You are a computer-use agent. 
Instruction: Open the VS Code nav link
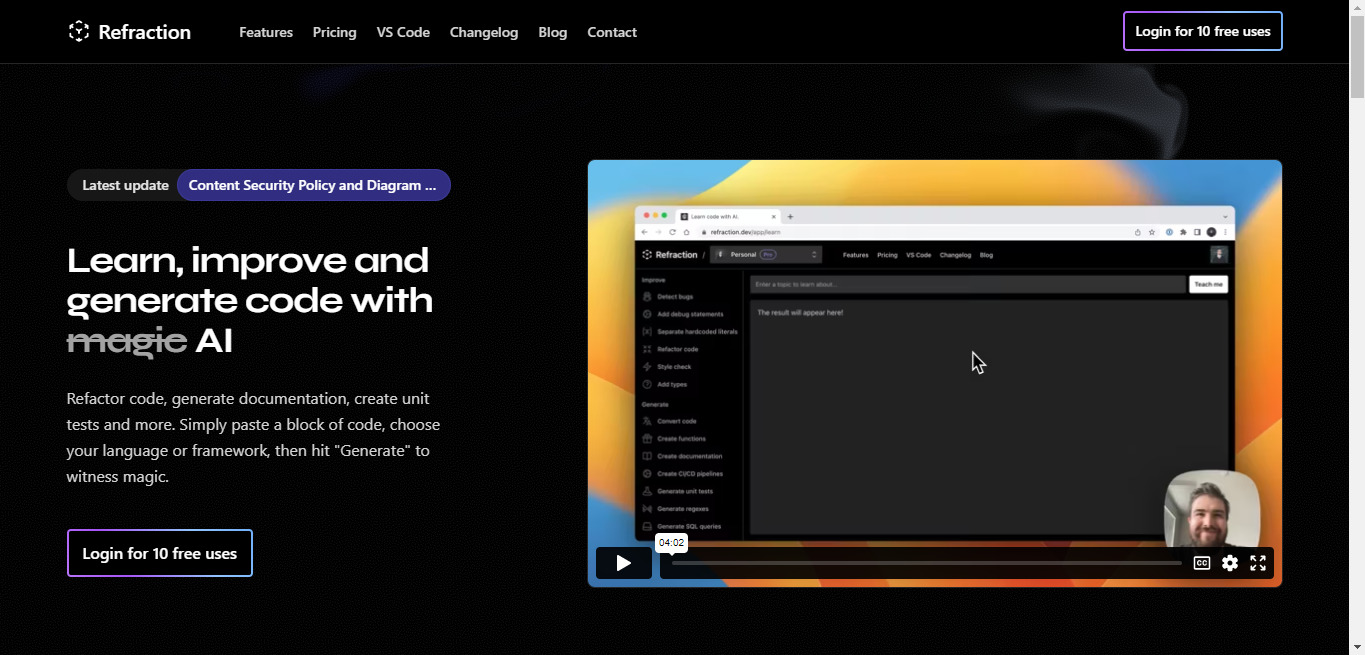[x=403, y=32]
